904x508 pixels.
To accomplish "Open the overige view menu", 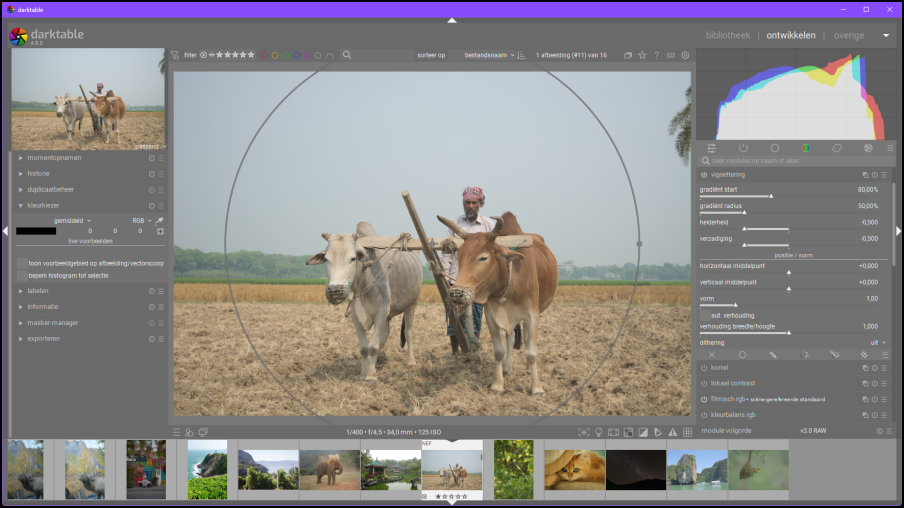I will 848,35.
